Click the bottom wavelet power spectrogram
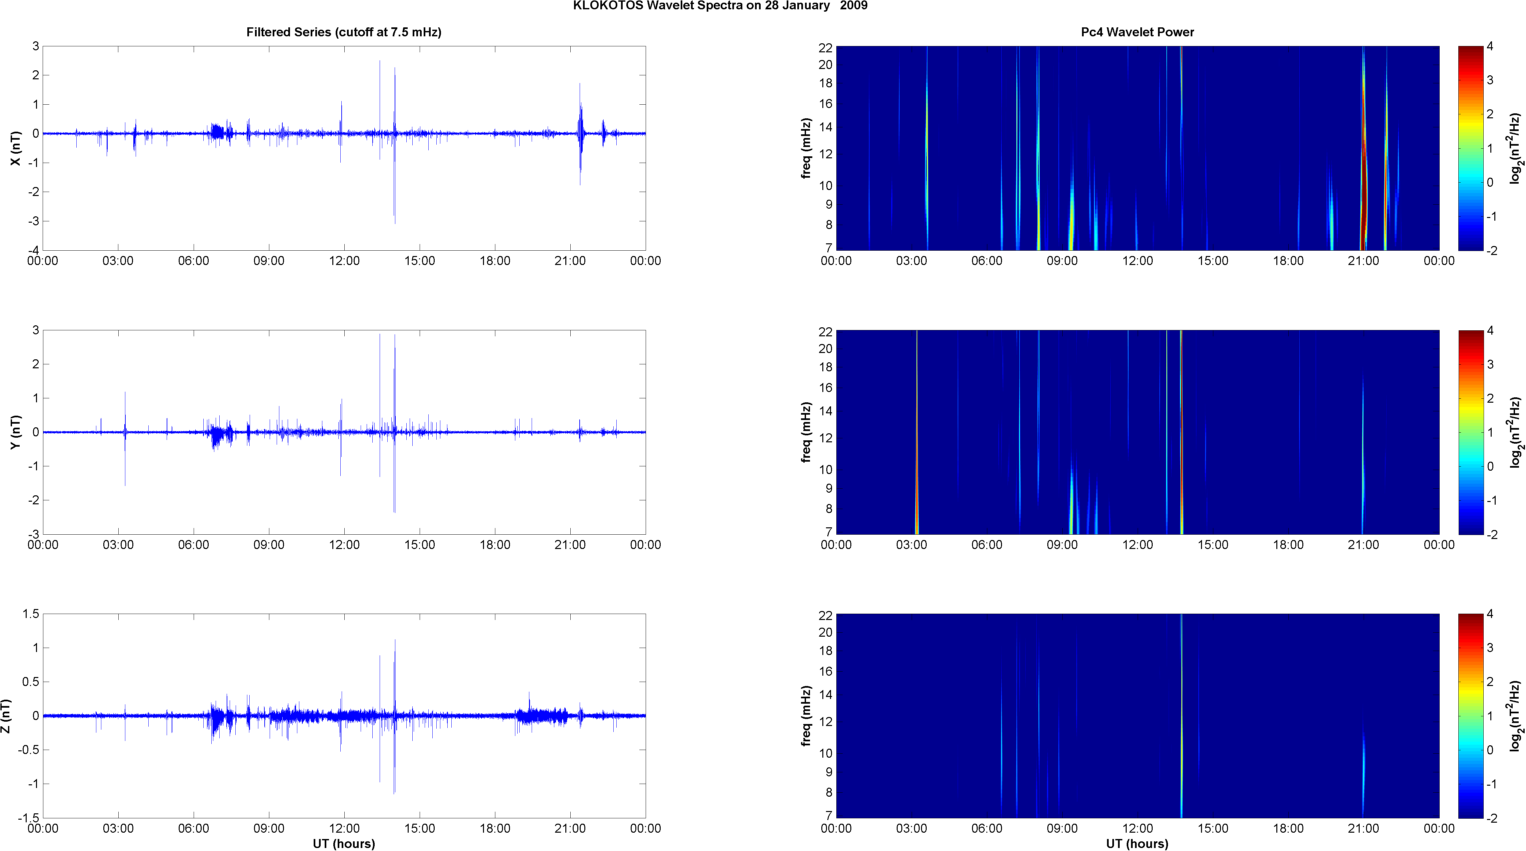 1137,716
